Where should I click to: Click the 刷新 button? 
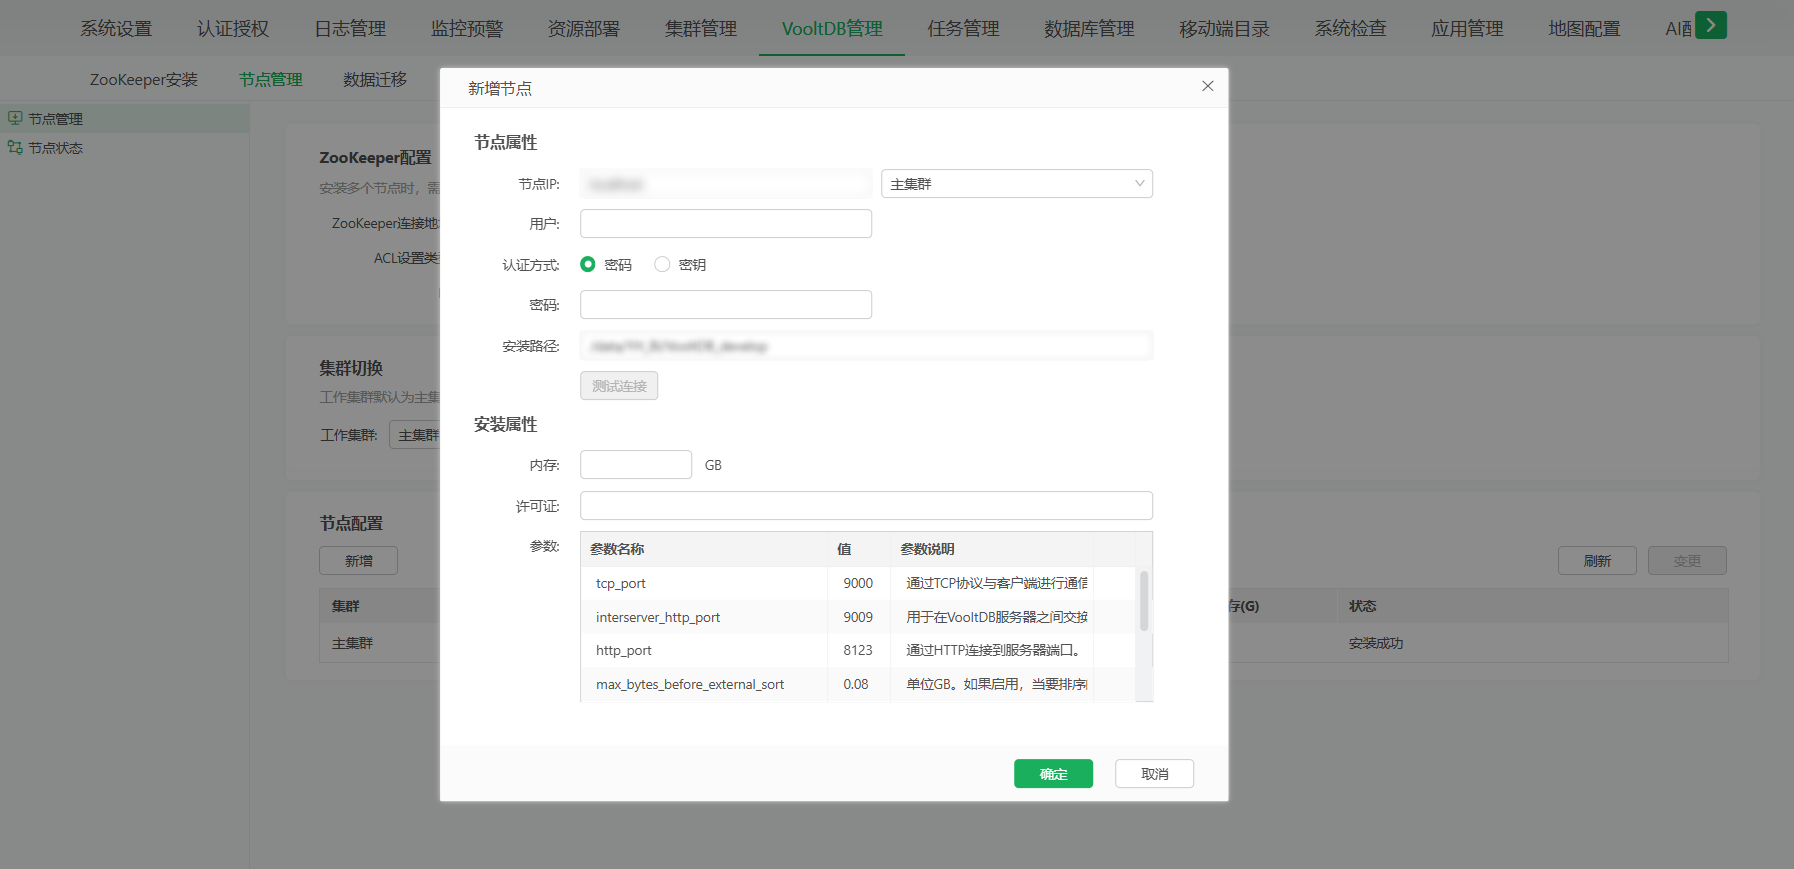point(1597,561)
